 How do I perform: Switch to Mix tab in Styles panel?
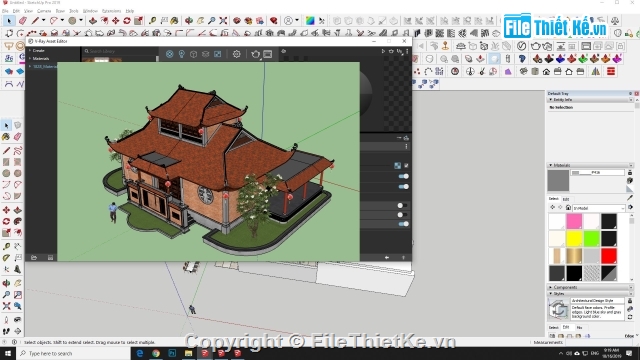coord(579,327)
